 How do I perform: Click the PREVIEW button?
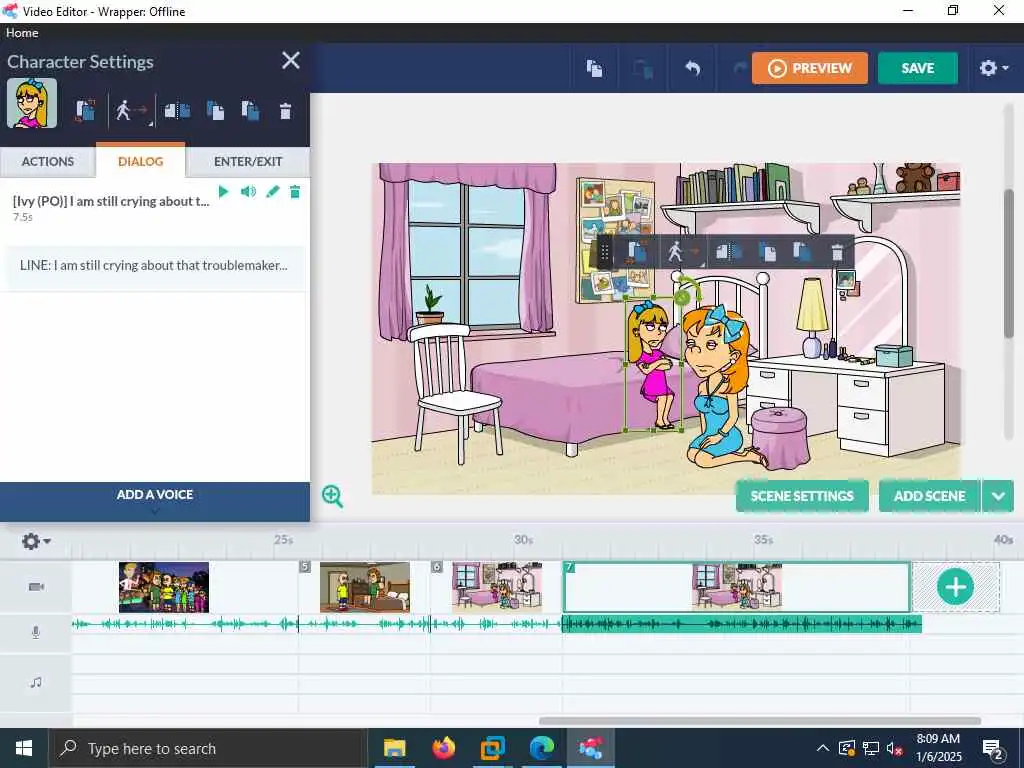point(810,68)
